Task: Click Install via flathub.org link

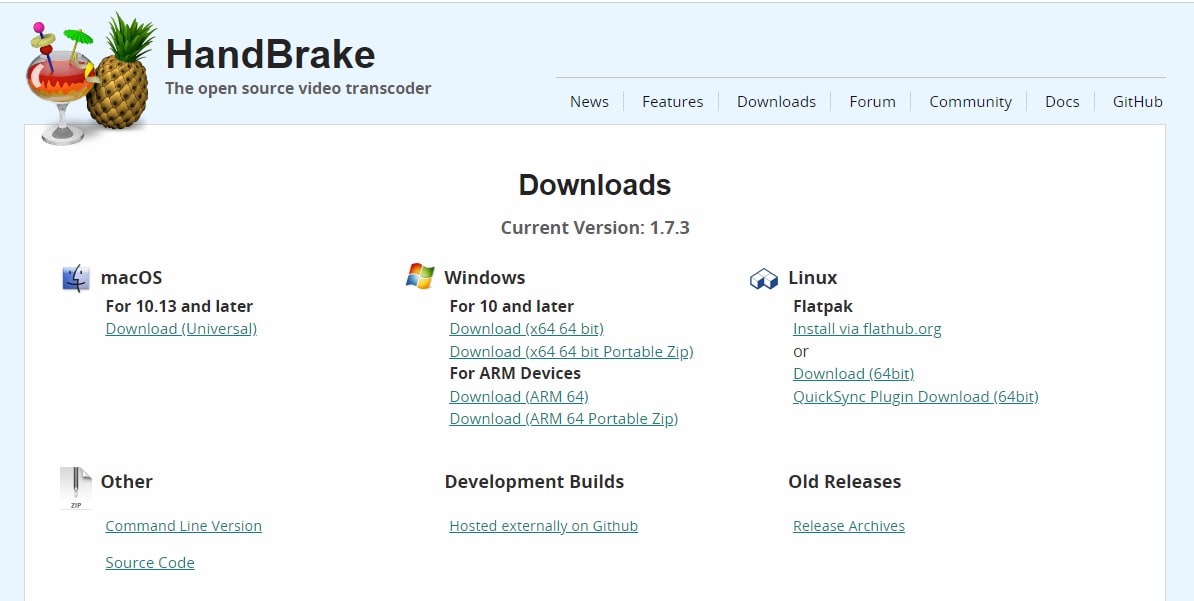Action: click(x=867, y=329)
